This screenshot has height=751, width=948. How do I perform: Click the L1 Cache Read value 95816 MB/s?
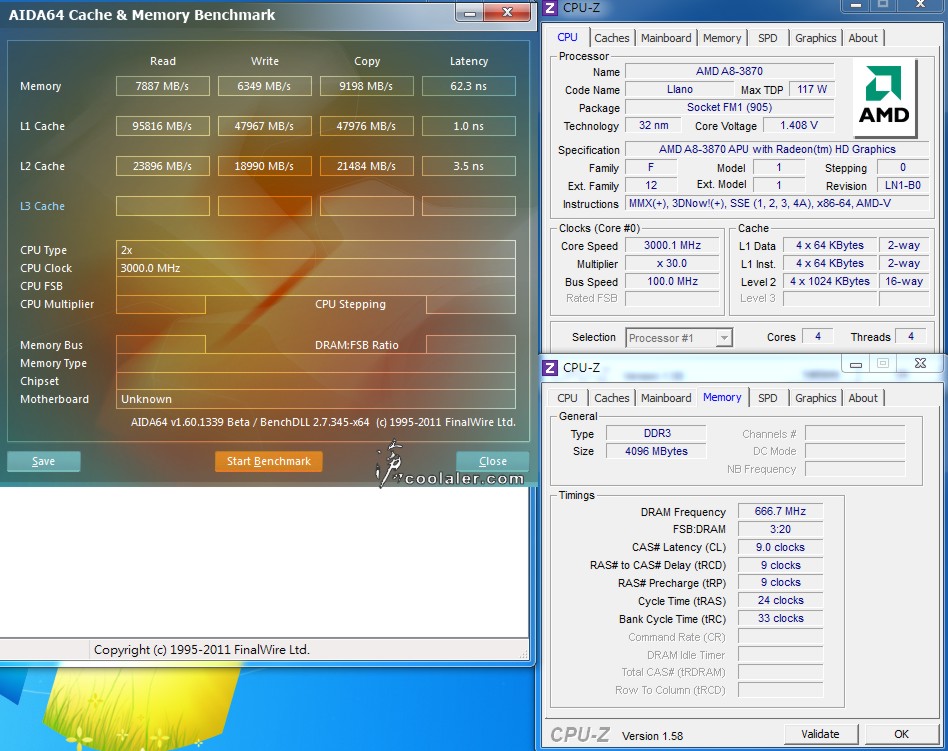(163, 126)
